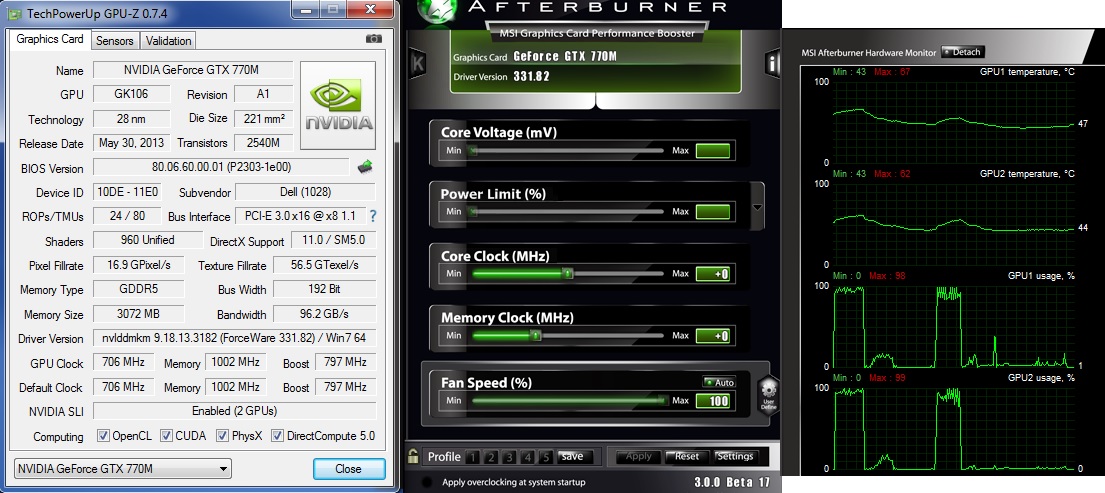Toggle the CUDA checkbox
Screen dimensions: 1105x493
166,436
